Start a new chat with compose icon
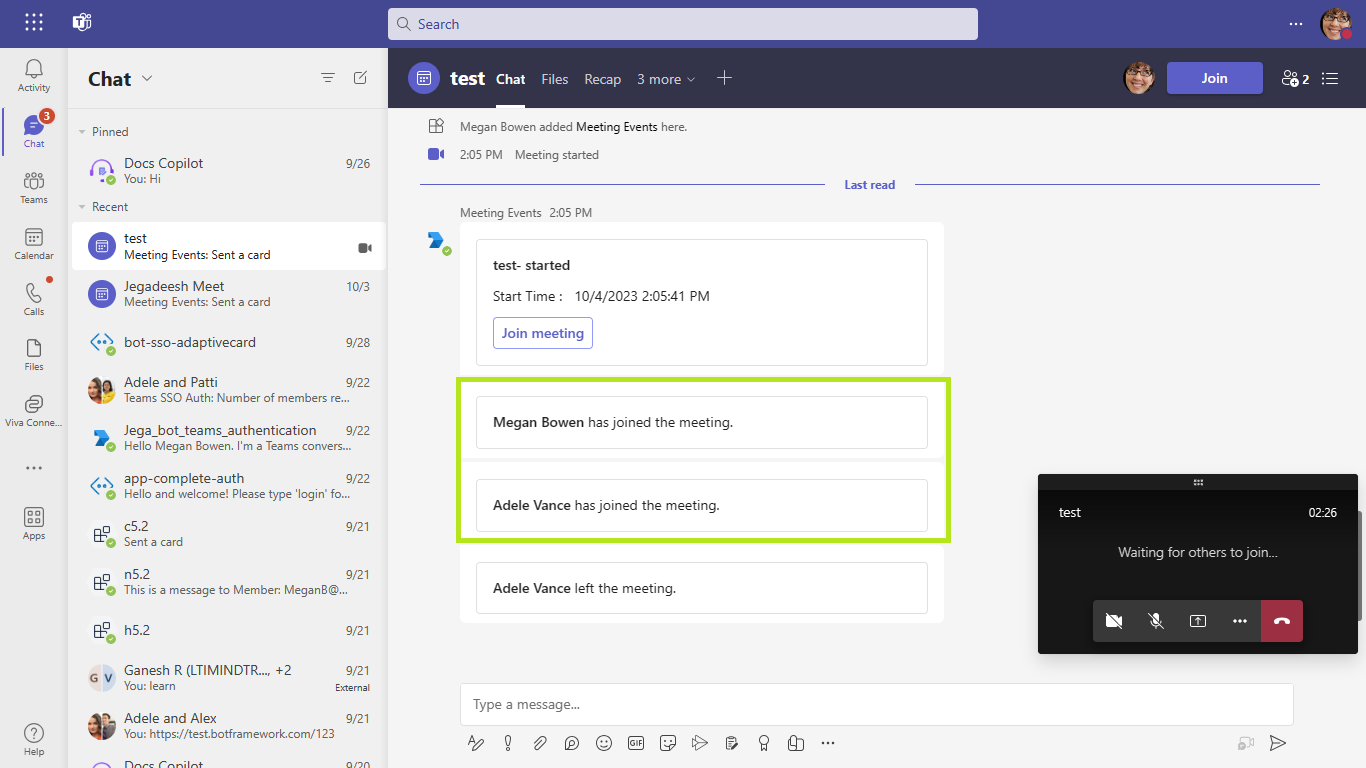 point(360,78)
